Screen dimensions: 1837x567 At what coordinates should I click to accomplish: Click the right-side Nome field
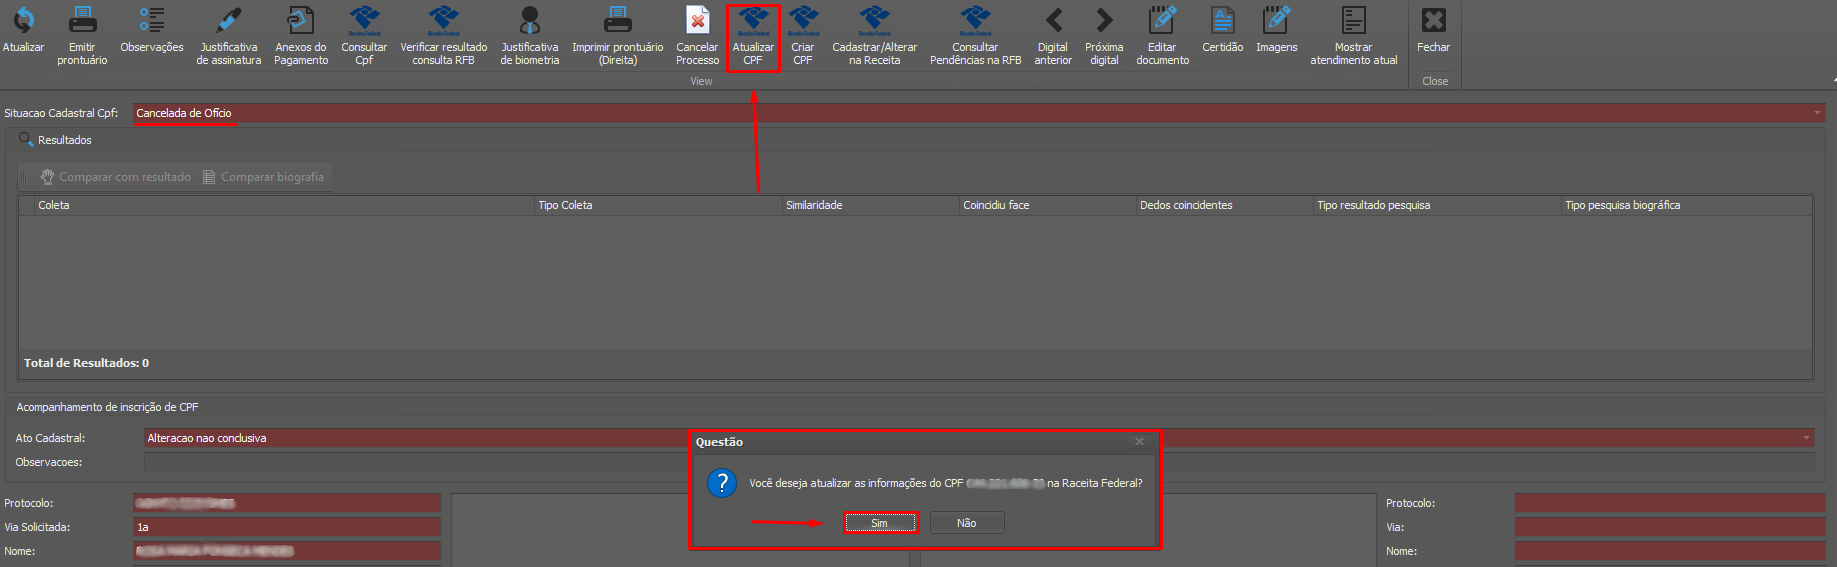(1670, 551)
